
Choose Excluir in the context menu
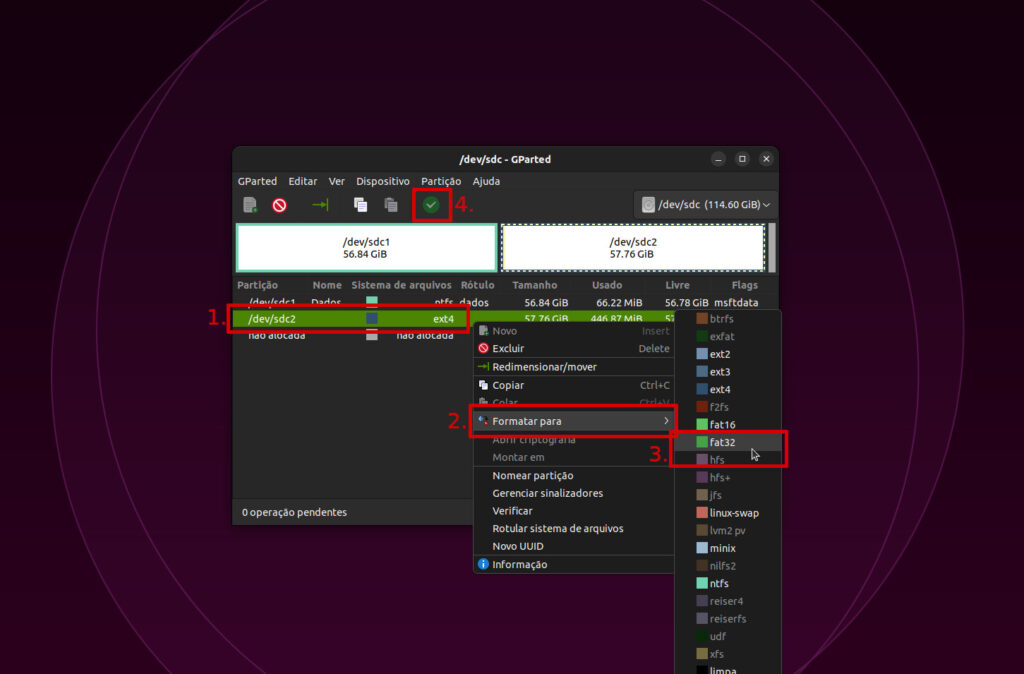pyautogui.click(x=574, y=349)
